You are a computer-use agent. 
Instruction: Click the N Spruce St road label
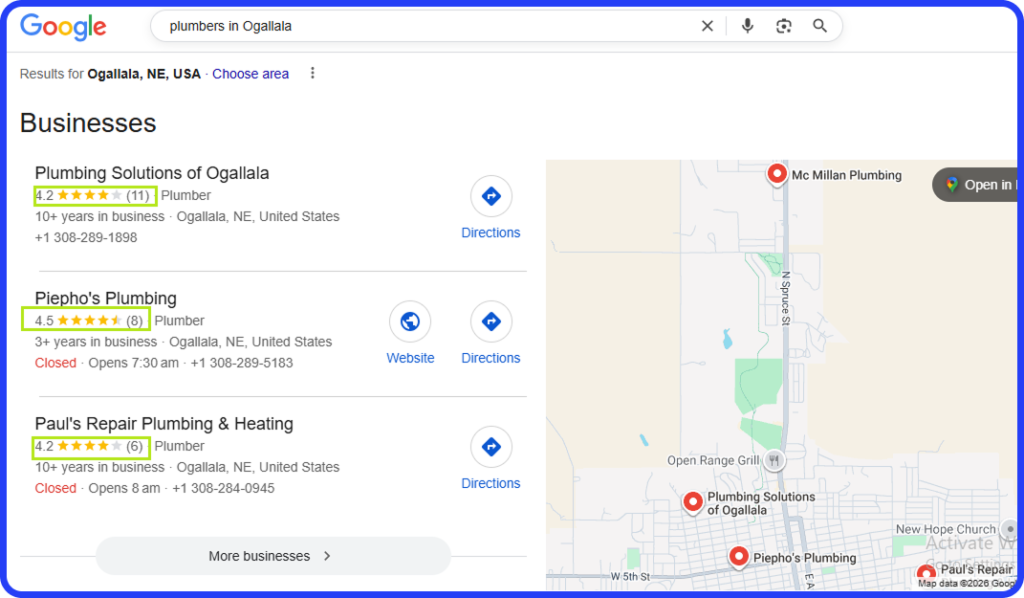786,298
